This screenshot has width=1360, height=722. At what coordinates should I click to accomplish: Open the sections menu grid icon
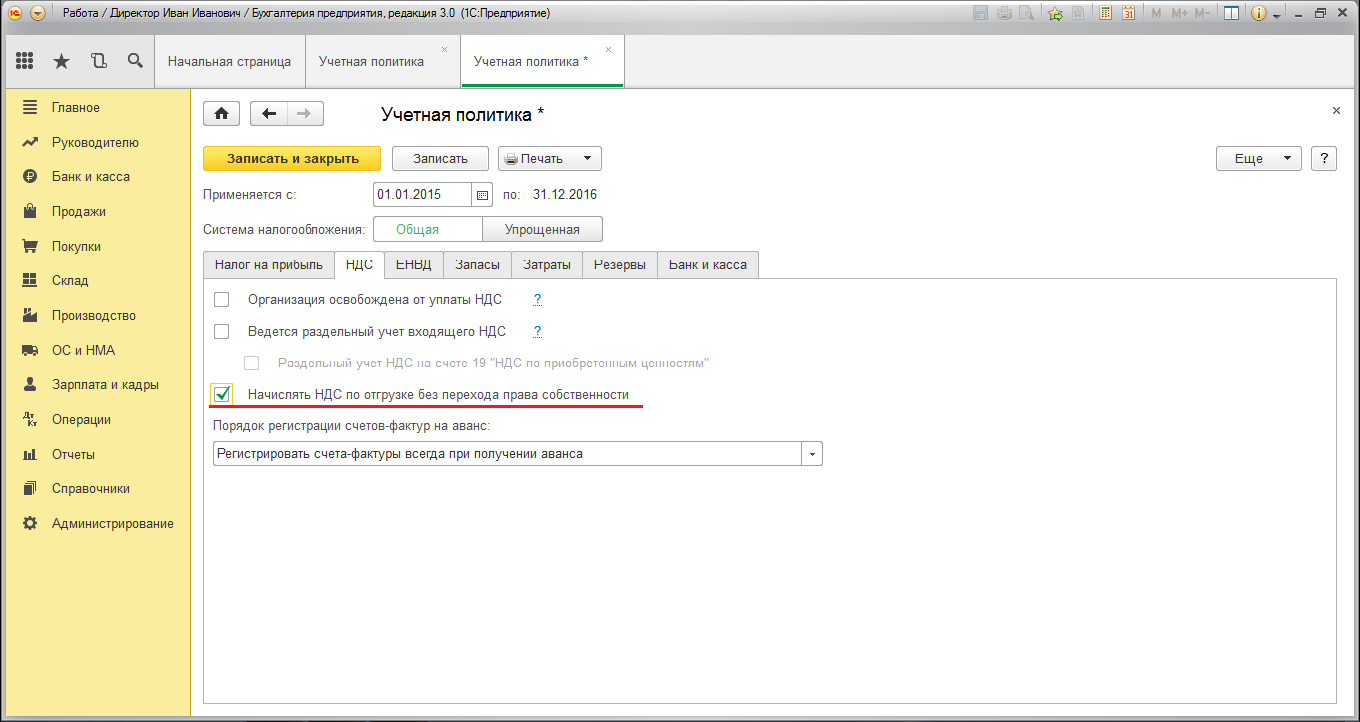25,61
